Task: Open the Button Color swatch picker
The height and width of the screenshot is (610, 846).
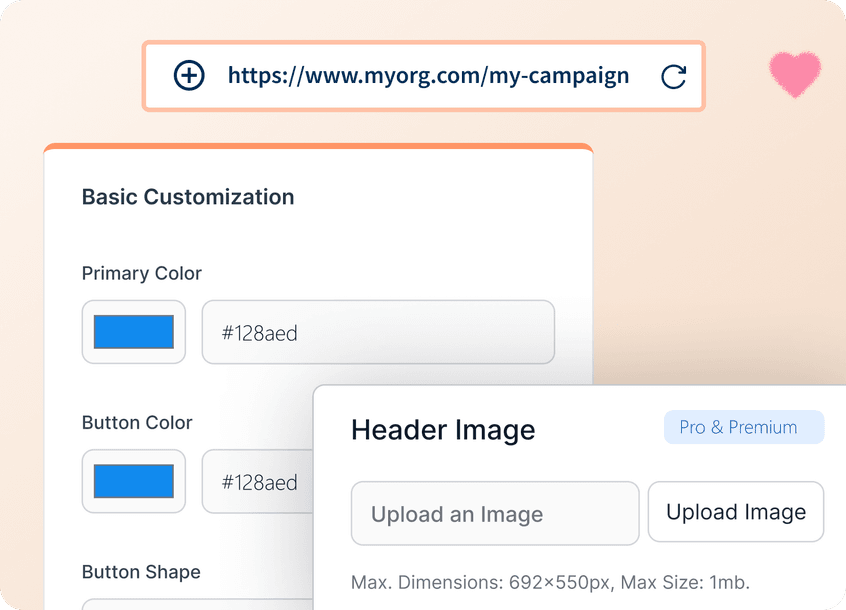Action: pyautogui.click(x=134, y=481)
